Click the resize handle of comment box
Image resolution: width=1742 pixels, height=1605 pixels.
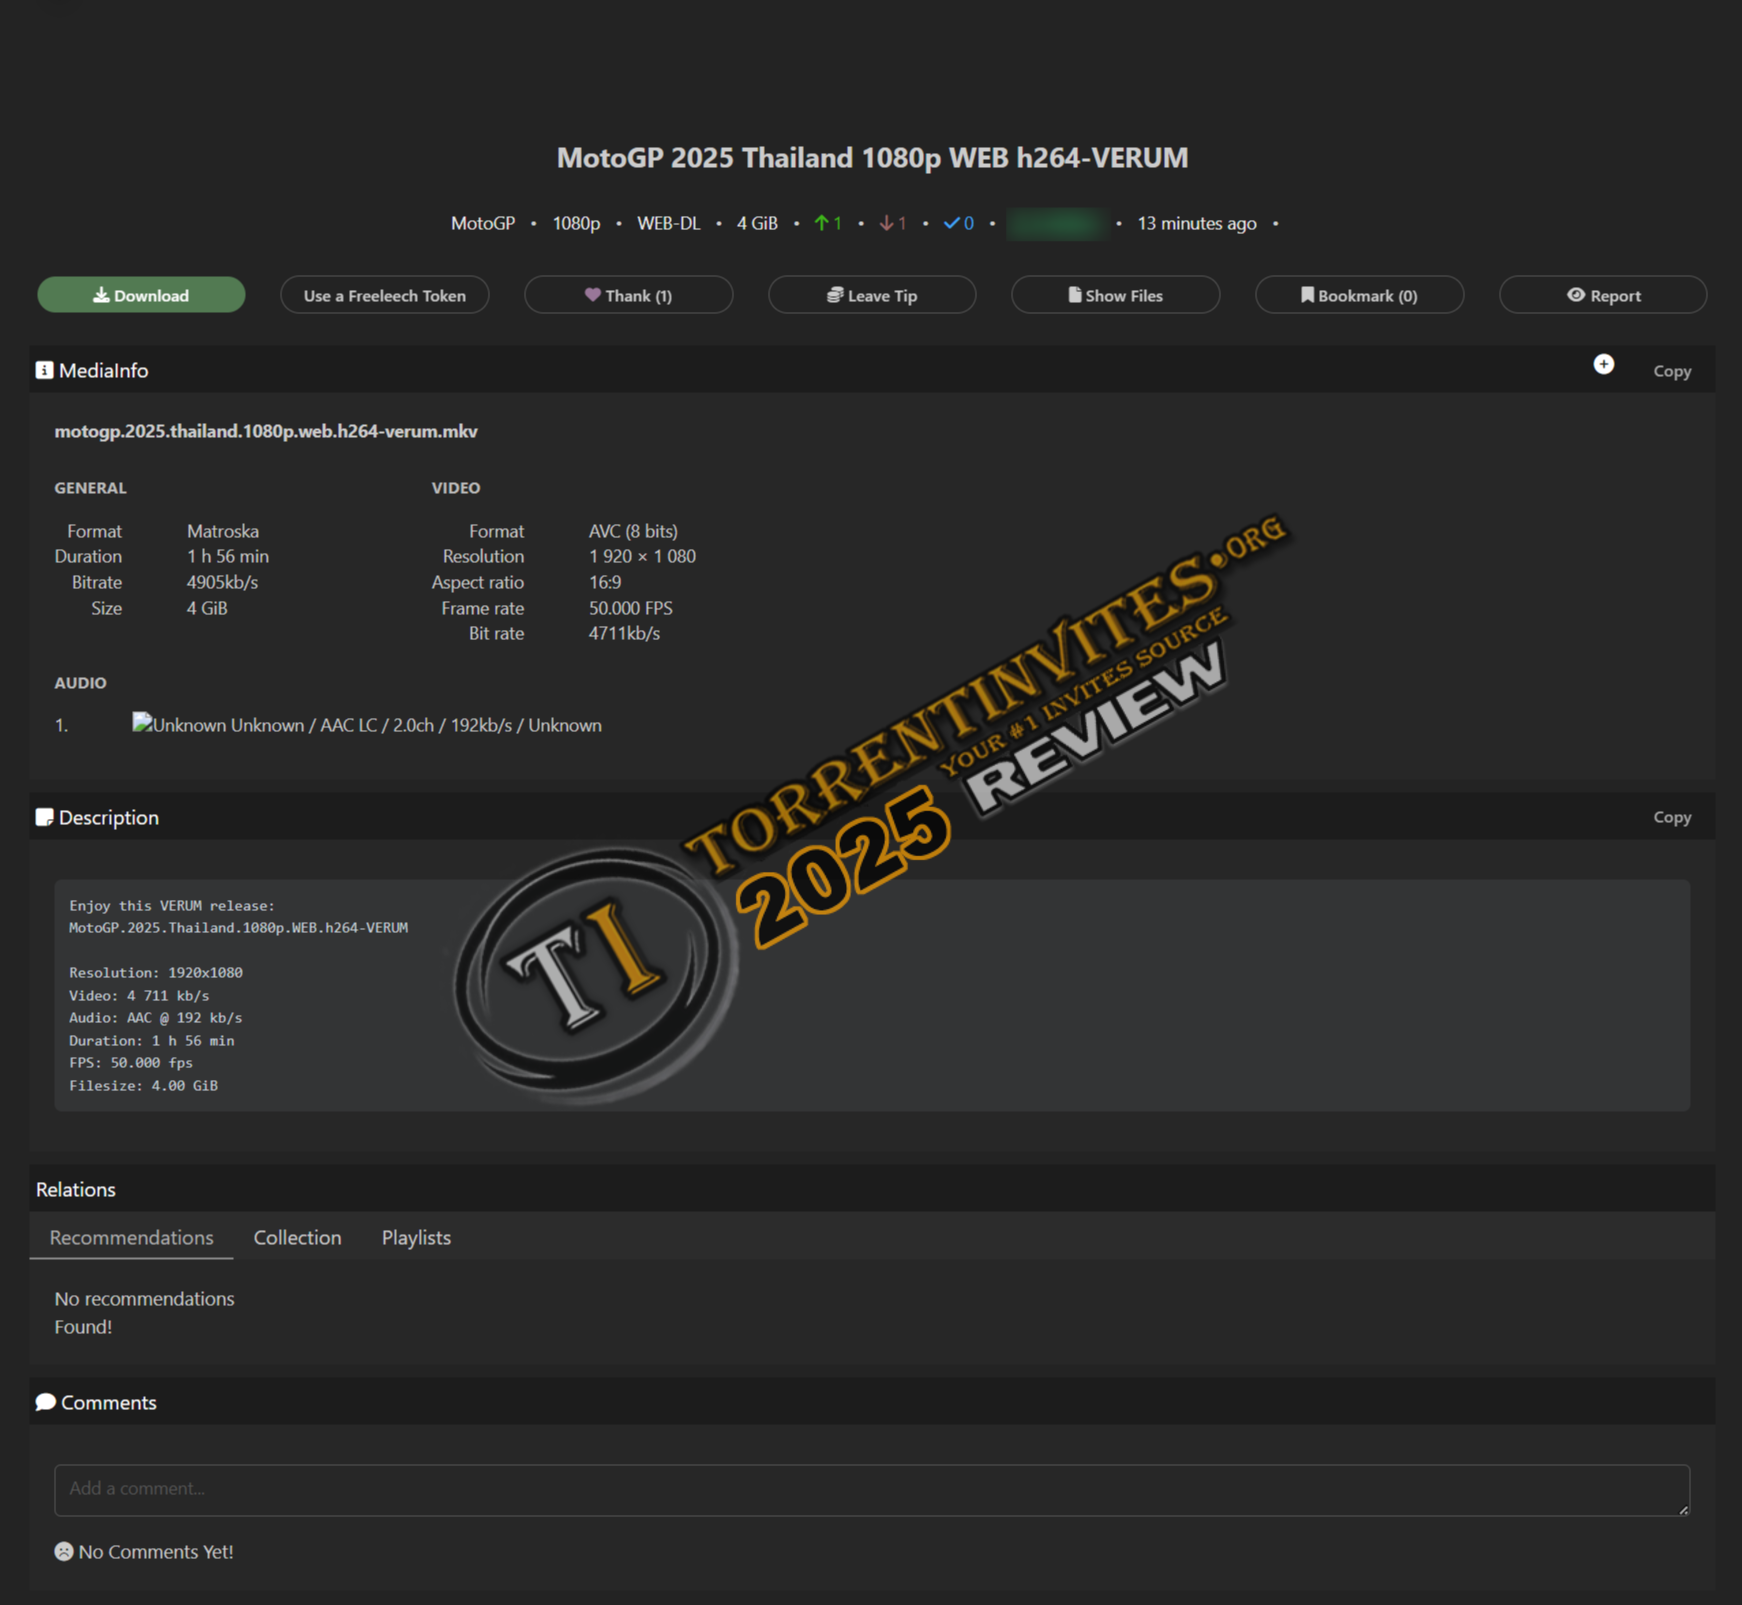click(x=1684, y=1509)
